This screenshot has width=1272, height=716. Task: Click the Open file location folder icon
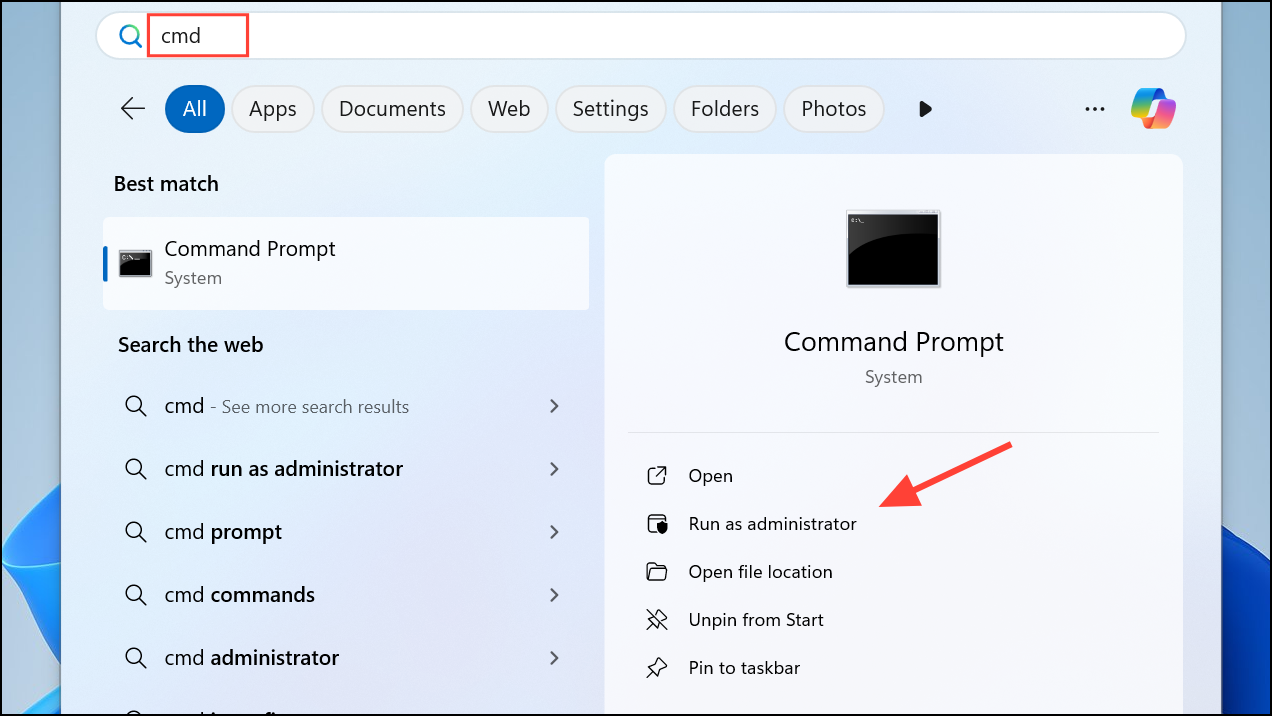tap(657, 572)
